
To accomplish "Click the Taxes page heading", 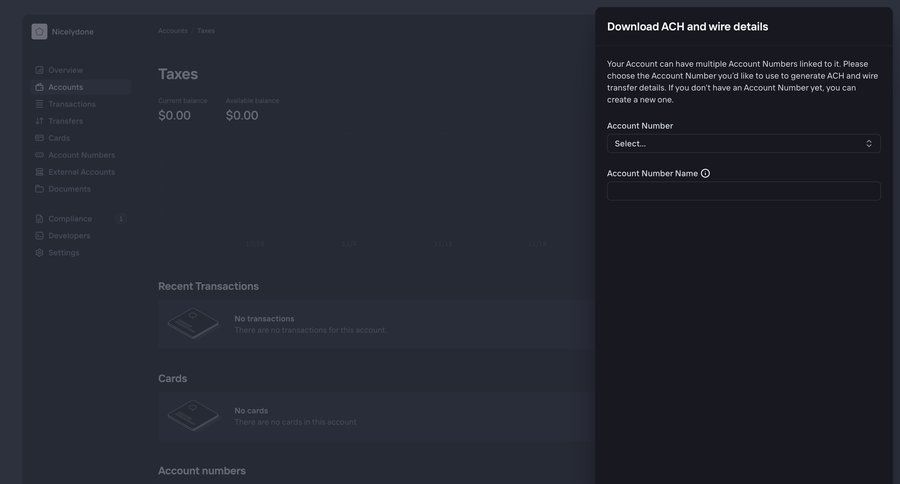I will 178,74.
